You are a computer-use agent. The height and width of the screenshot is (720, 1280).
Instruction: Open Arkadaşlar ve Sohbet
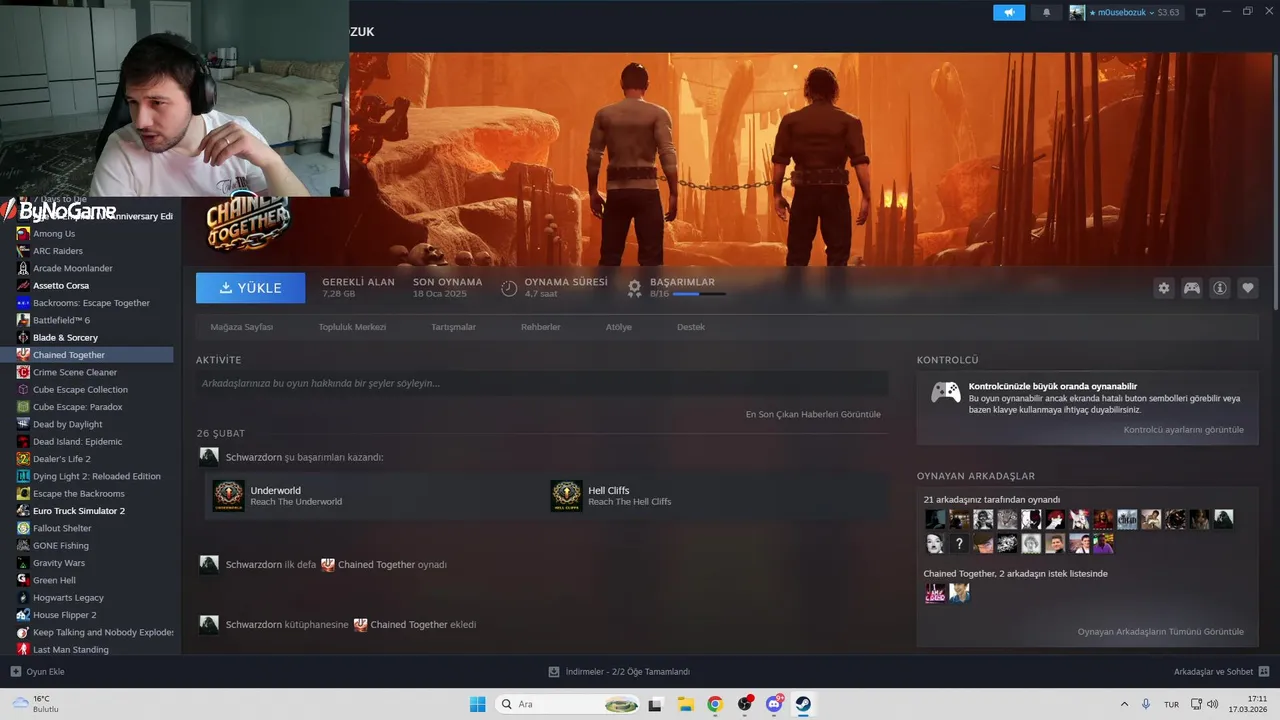[x=1221, y=672]
